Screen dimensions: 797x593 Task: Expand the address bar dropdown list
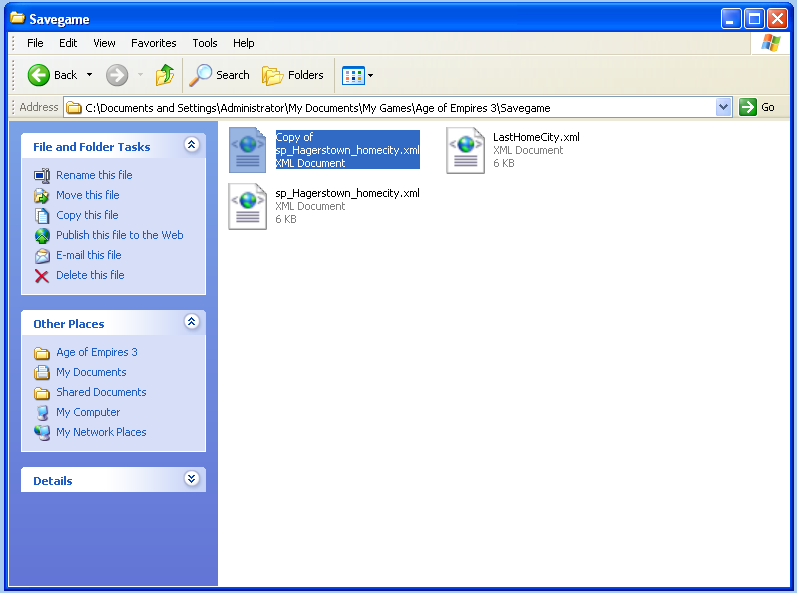click(723, 108)
